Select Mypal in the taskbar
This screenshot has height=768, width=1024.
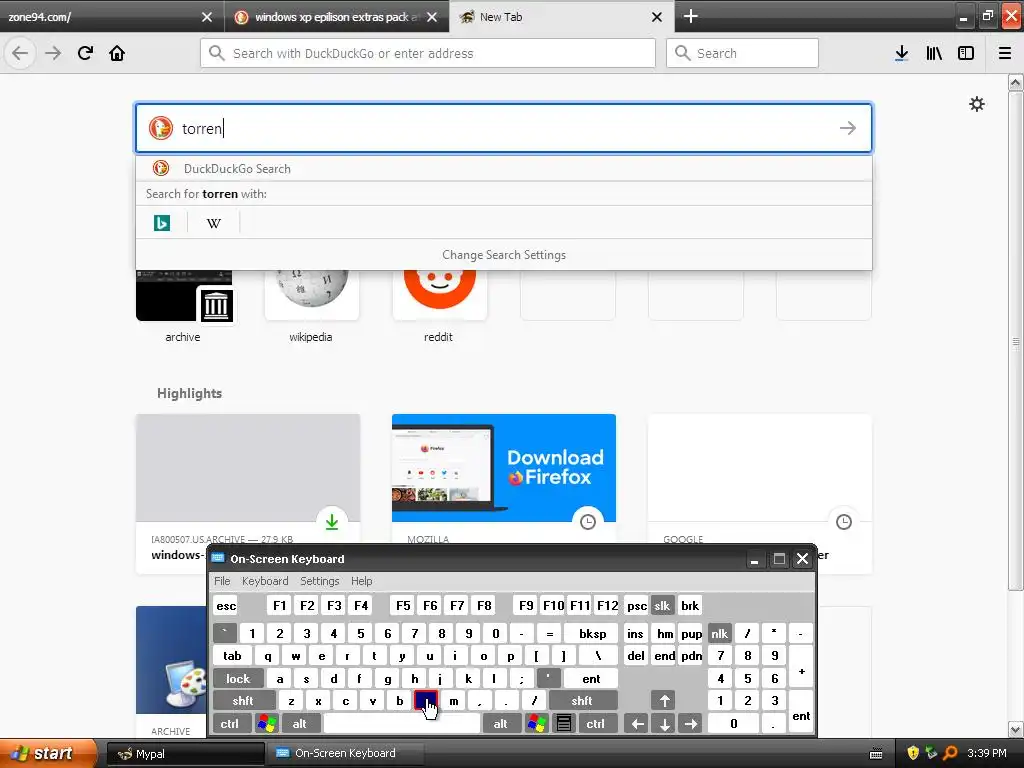[x=184, y=754]
